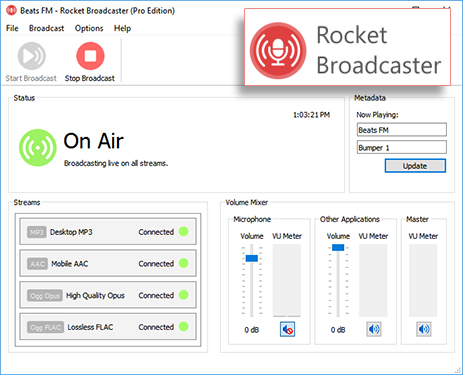Mute Other Applications with the speaker icon

point(374,329)
